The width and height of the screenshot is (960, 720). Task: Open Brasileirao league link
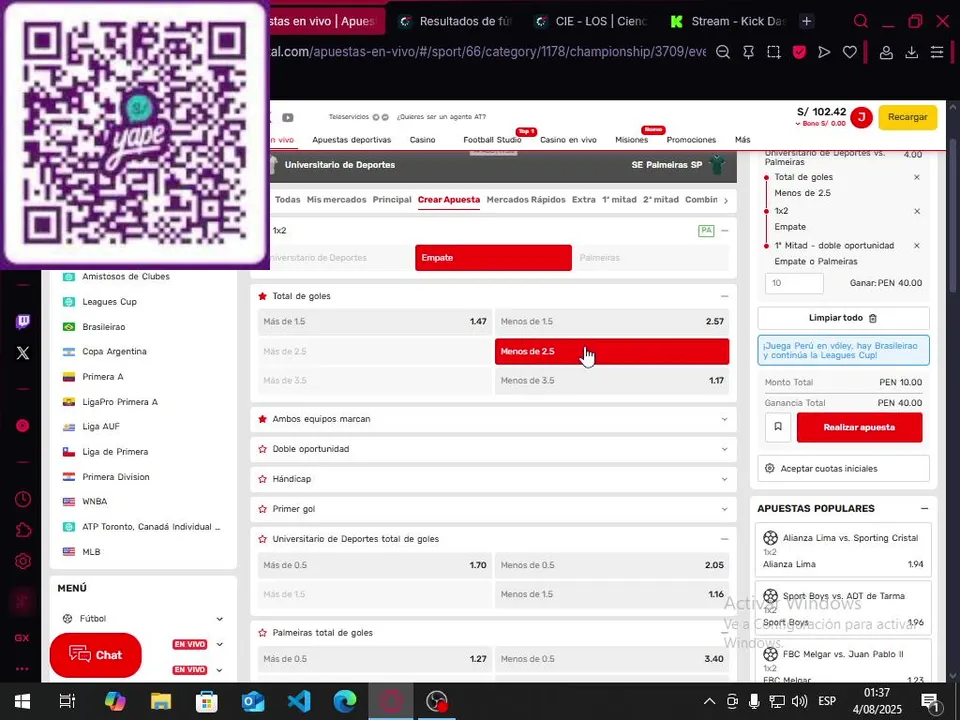[x=103, y=327]
